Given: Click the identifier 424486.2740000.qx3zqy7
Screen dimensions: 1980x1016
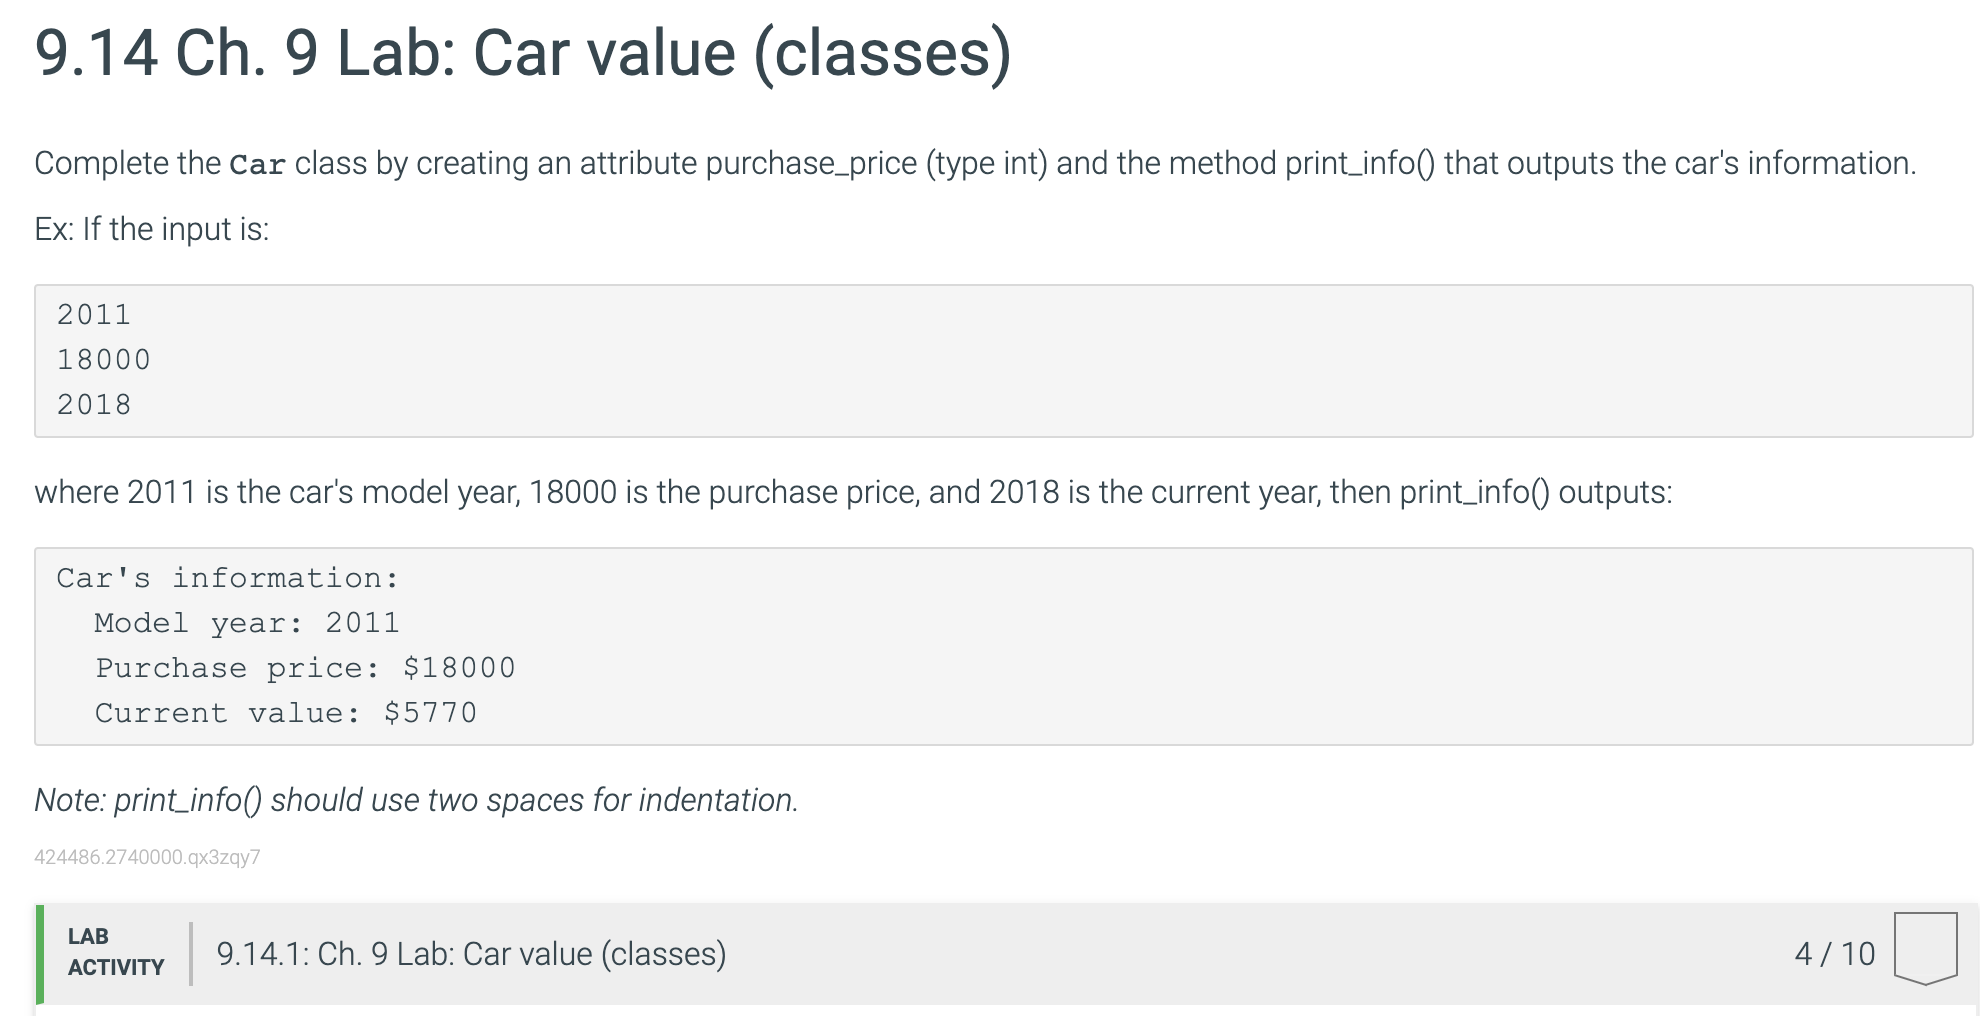Looking at the screenshot, I should 148,857.
